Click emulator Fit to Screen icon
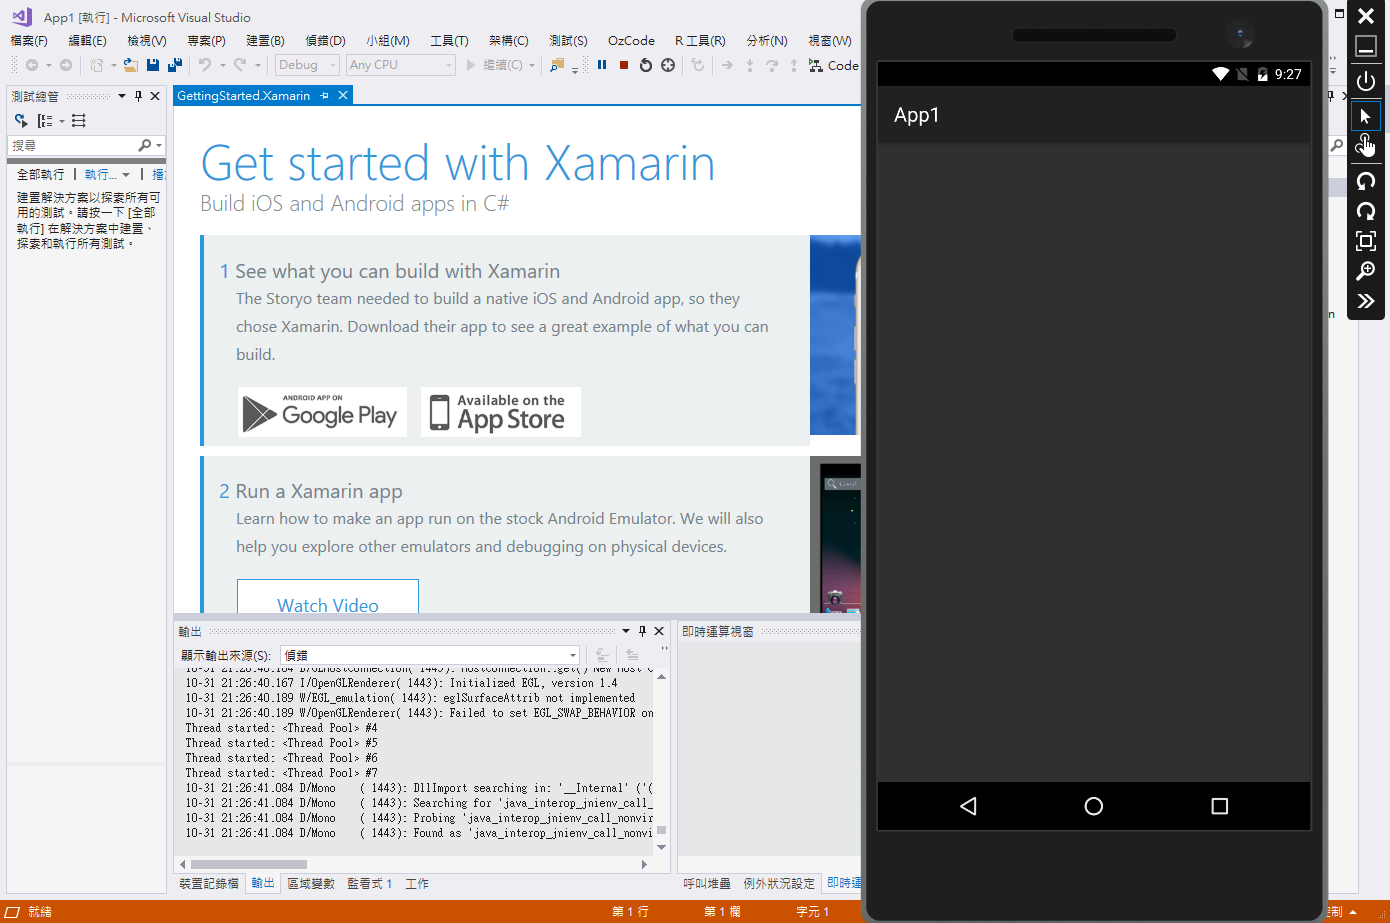 click(1366, 241)
